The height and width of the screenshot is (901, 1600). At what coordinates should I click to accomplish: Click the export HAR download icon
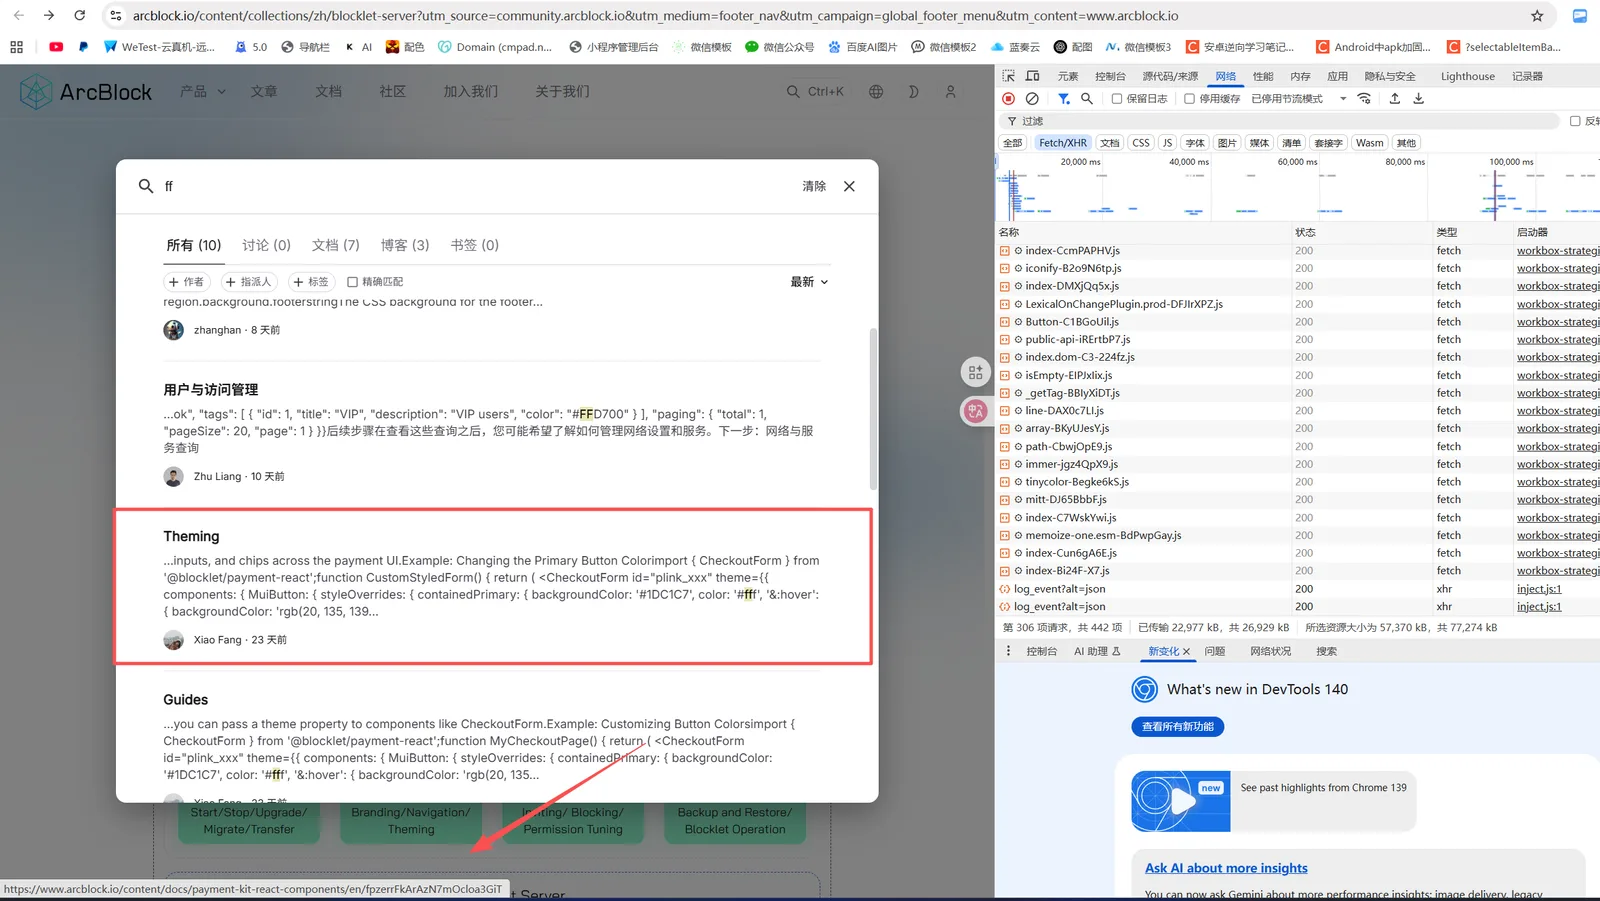pyautogui.click(x=1418, y=99)
